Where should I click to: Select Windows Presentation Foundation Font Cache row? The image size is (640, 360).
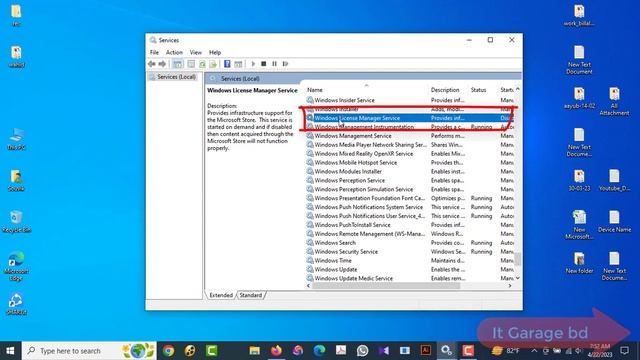click(x=410, y=198)
